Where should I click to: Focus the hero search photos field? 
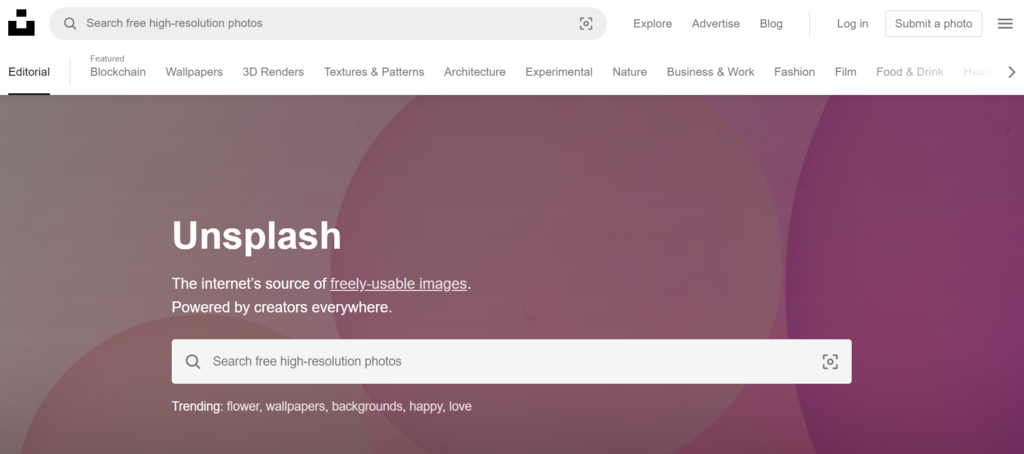tap(511, 361)
